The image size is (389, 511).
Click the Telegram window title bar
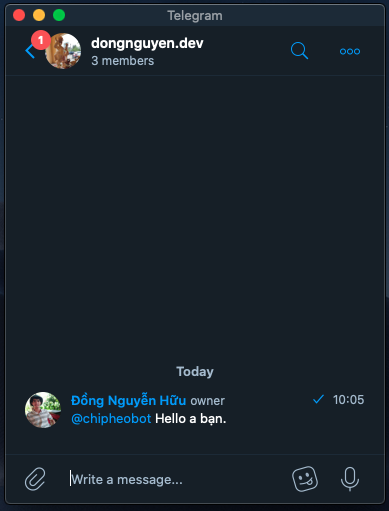click(x=195, y=15)
